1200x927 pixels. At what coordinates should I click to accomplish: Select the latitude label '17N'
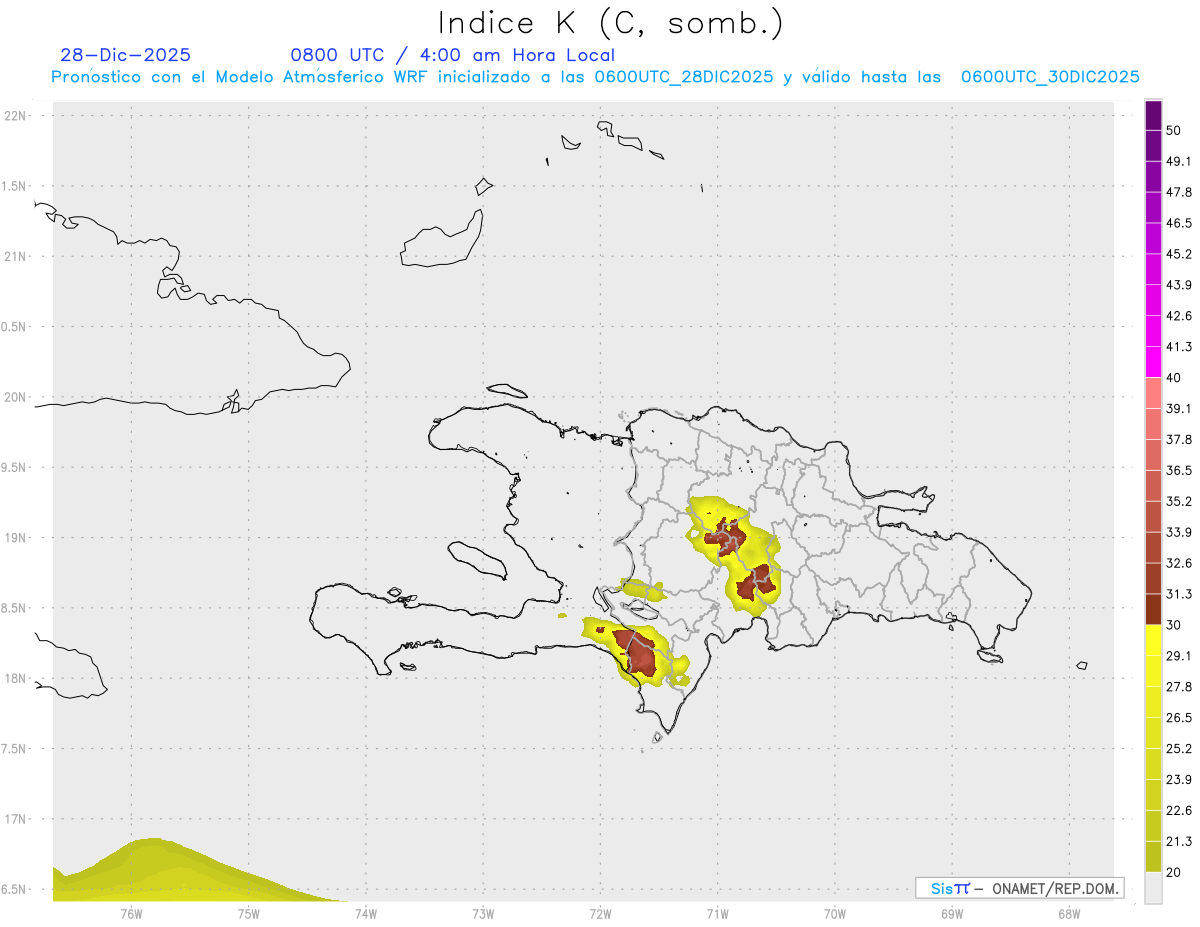pos(16,819)
